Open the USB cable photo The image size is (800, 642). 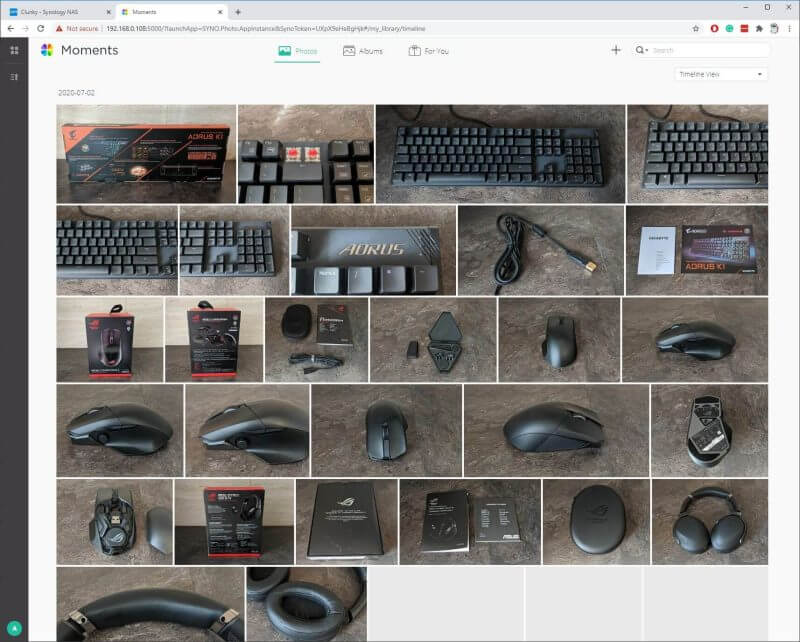click(x=541, y=250)
